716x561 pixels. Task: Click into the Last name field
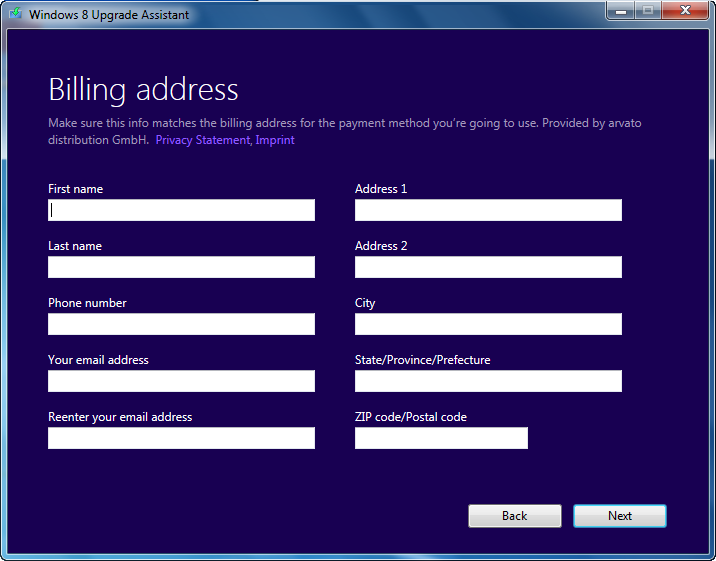[181, 267]
